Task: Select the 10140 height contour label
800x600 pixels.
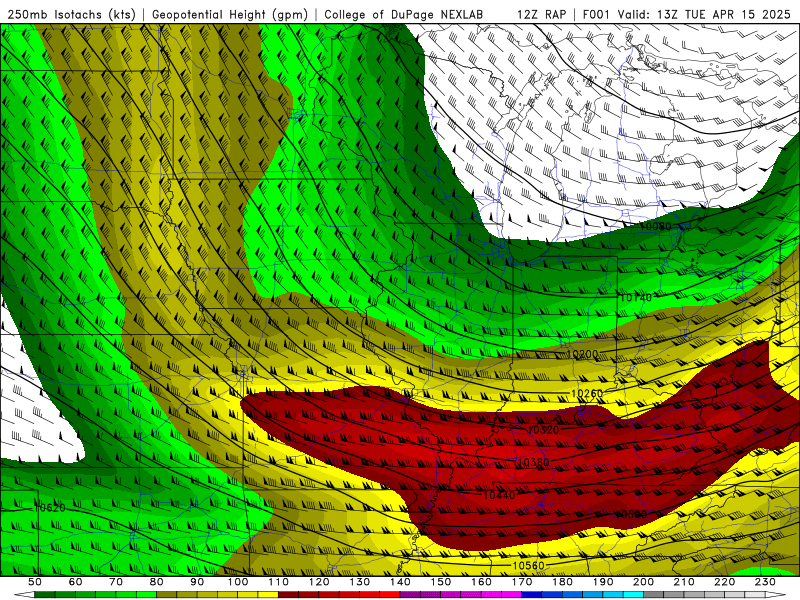Action: 635,297
